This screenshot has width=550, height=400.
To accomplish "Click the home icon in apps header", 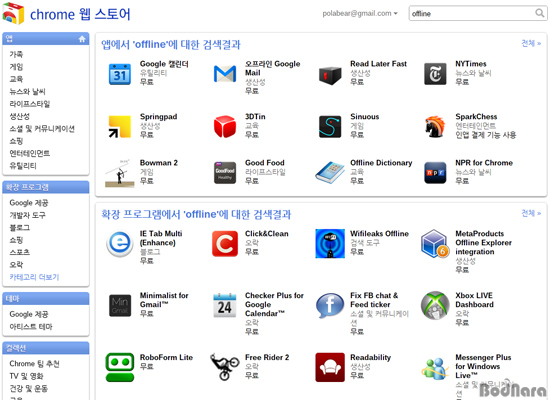I will click(x=82, y=39).
